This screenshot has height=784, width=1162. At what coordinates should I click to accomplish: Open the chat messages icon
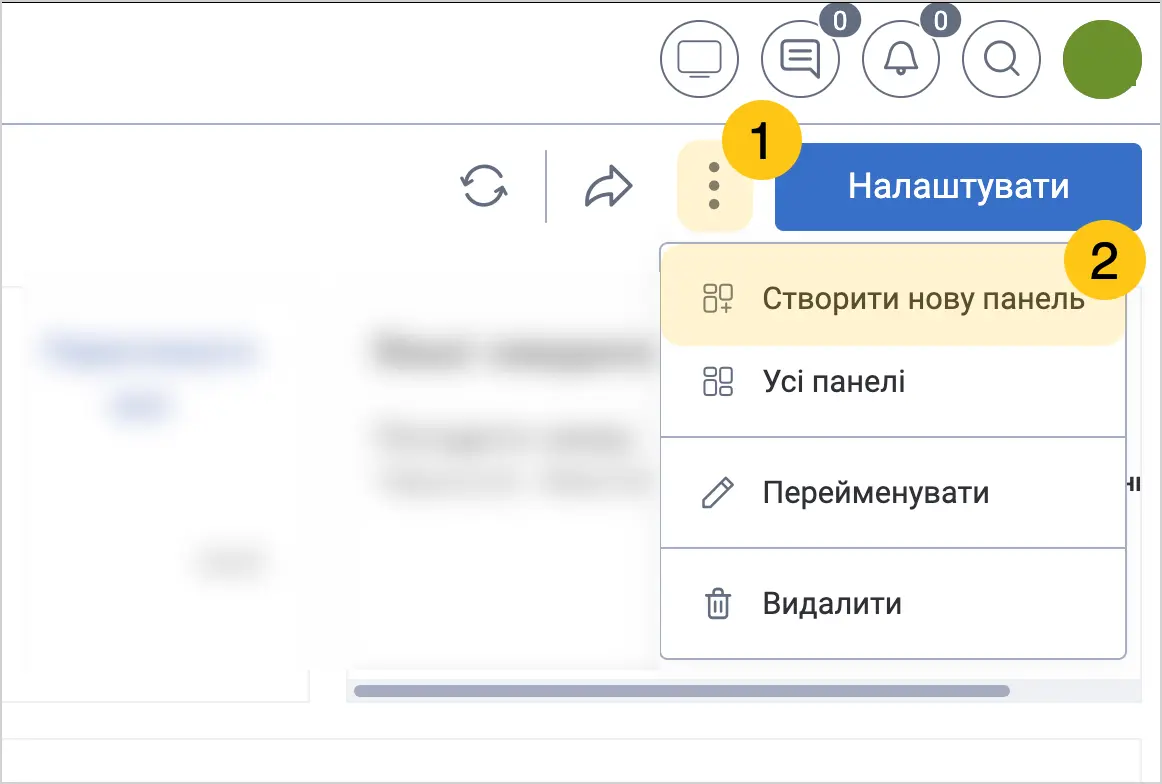[800, 59]
